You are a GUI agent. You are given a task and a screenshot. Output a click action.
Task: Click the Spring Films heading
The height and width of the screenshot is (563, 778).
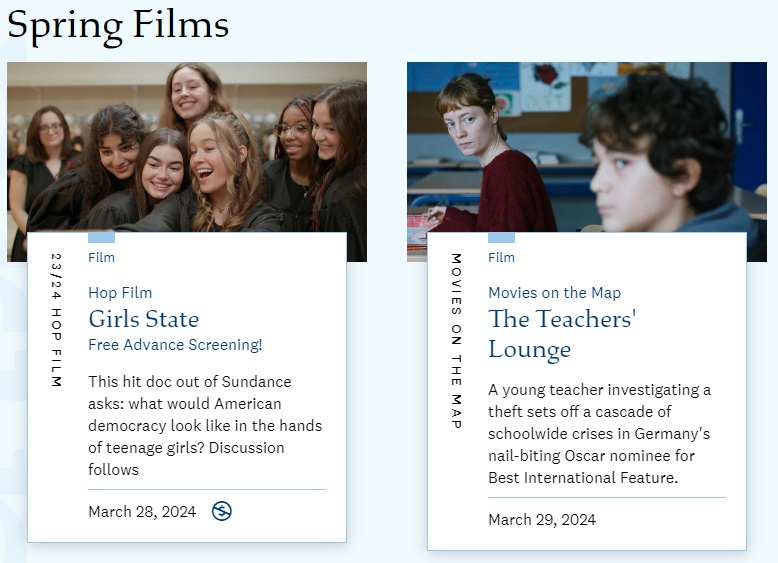click(x=118, y=24)
